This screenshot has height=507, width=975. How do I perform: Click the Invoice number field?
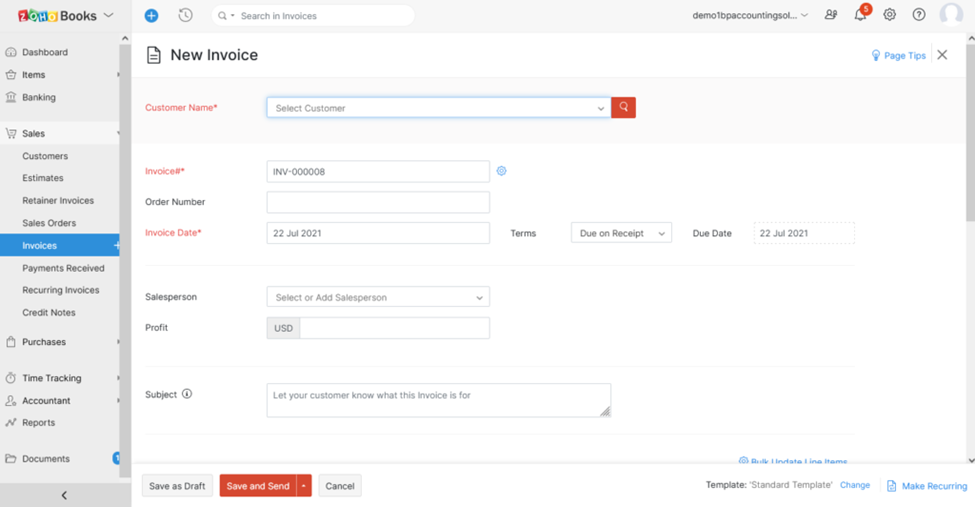click(x=378, y=171)
